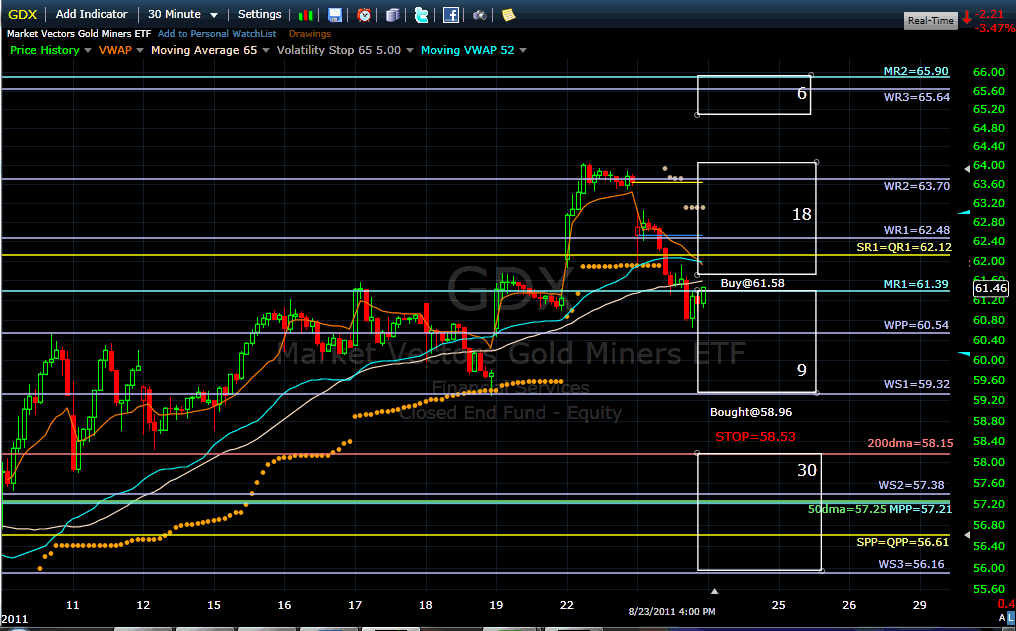Open the 30 Minute timeframe dropdown

pos(183,14)
